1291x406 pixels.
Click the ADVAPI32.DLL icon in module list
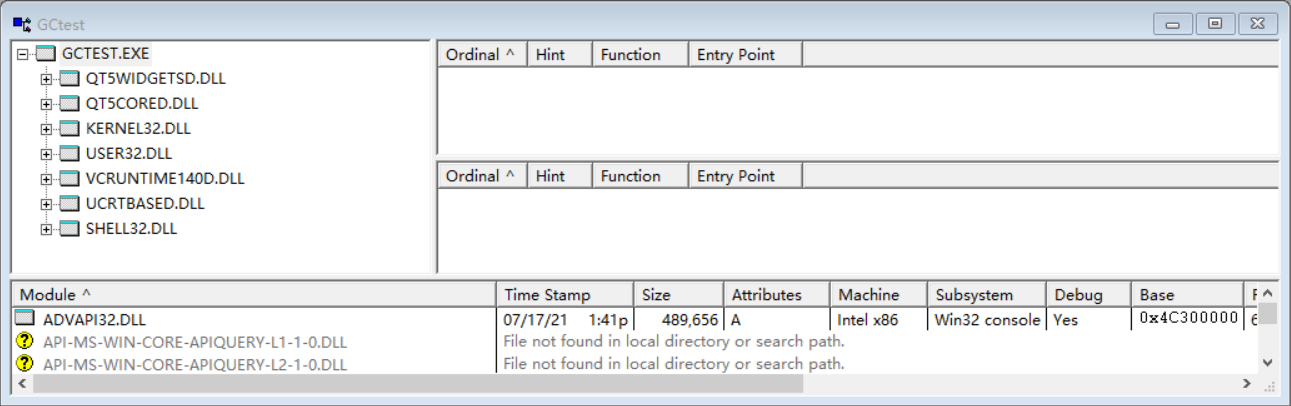point(25,319)
